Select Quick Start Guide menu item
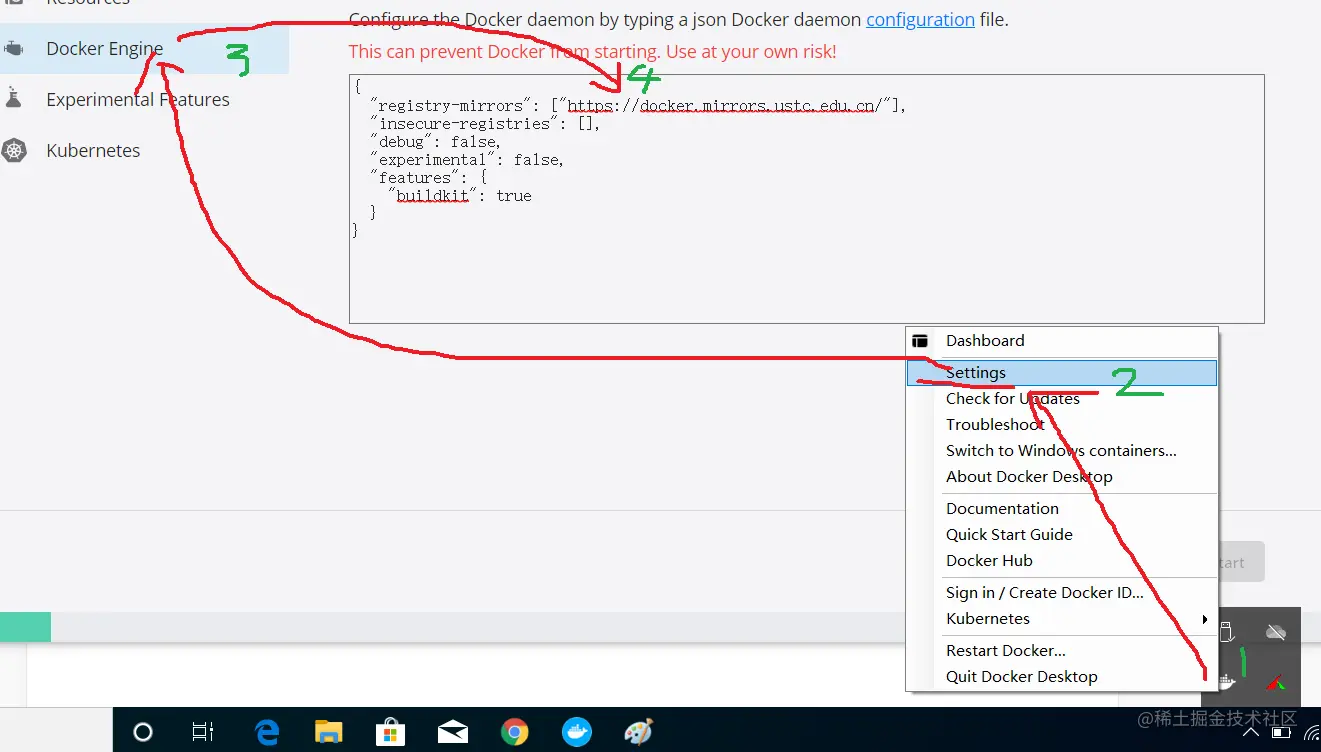Viewport: 1321px width, 752px height. click(1062, 535)
